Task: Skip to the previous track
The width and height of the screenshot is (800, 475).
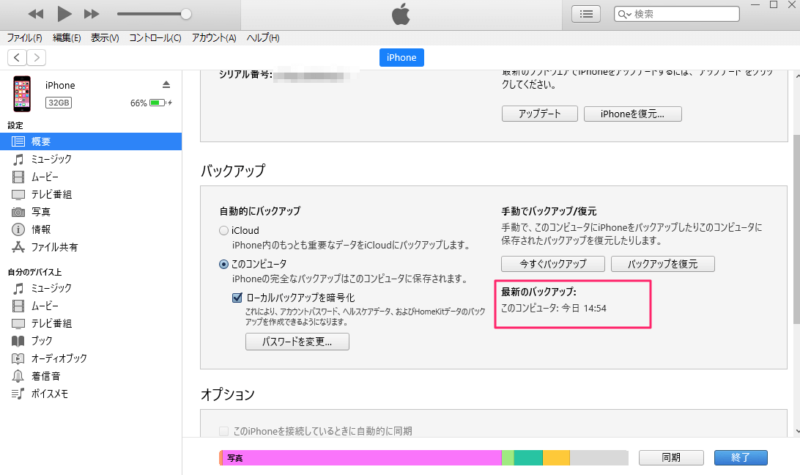Action: [x=36, y=14]
